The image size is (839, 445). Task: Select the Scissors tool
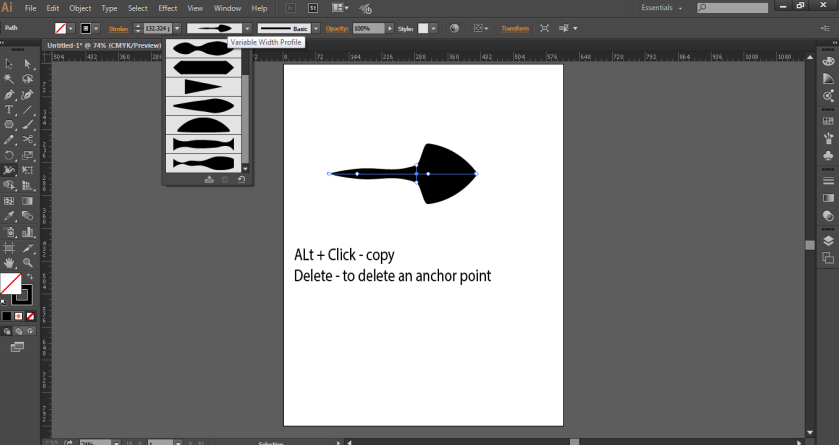click(x=27, y=140)
